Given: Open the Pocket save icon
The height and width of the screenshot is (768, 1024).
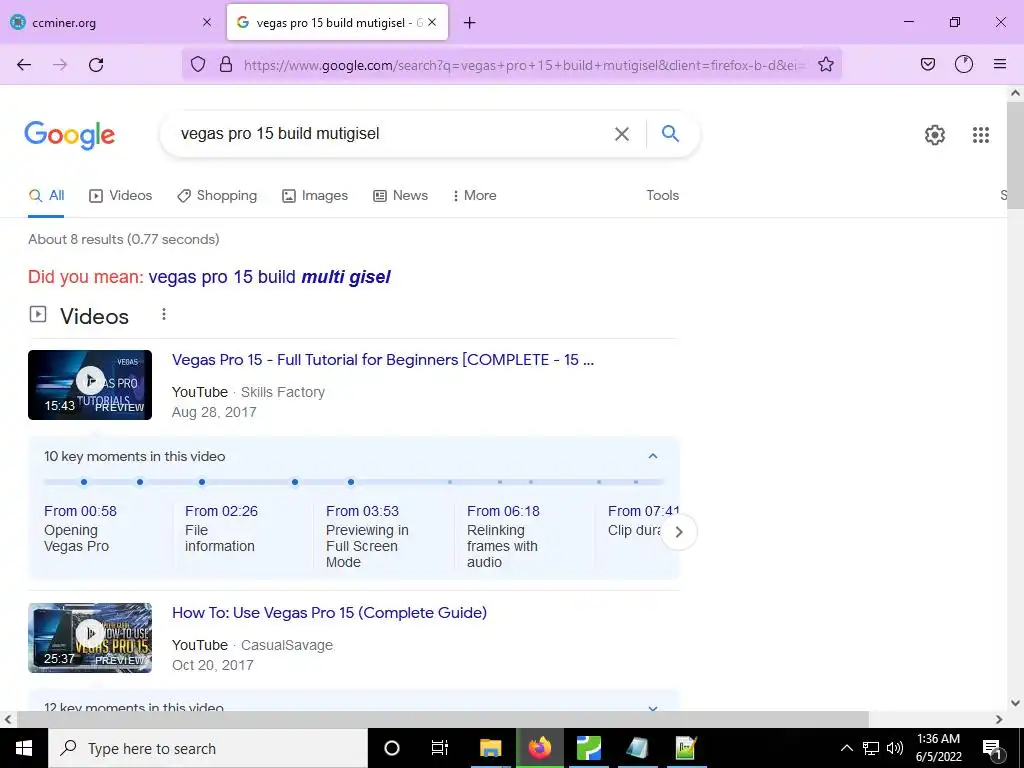Looking at the screenshot, I should 927,64.
